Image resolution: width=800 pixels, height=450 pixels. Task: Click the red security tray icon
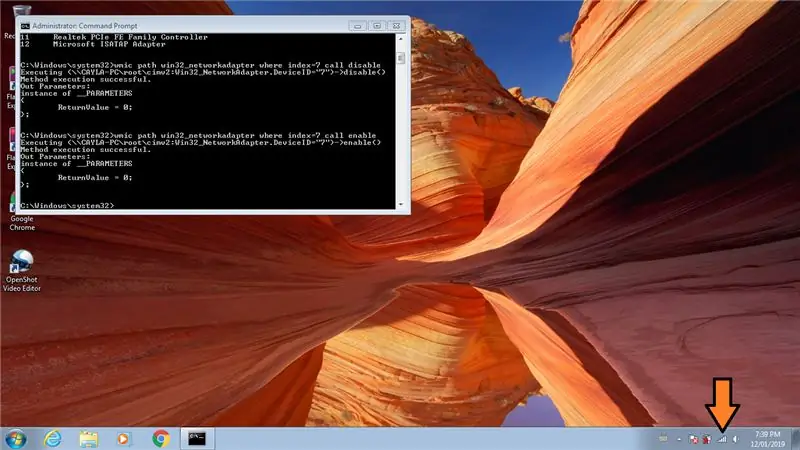click(x=707, y=439)
